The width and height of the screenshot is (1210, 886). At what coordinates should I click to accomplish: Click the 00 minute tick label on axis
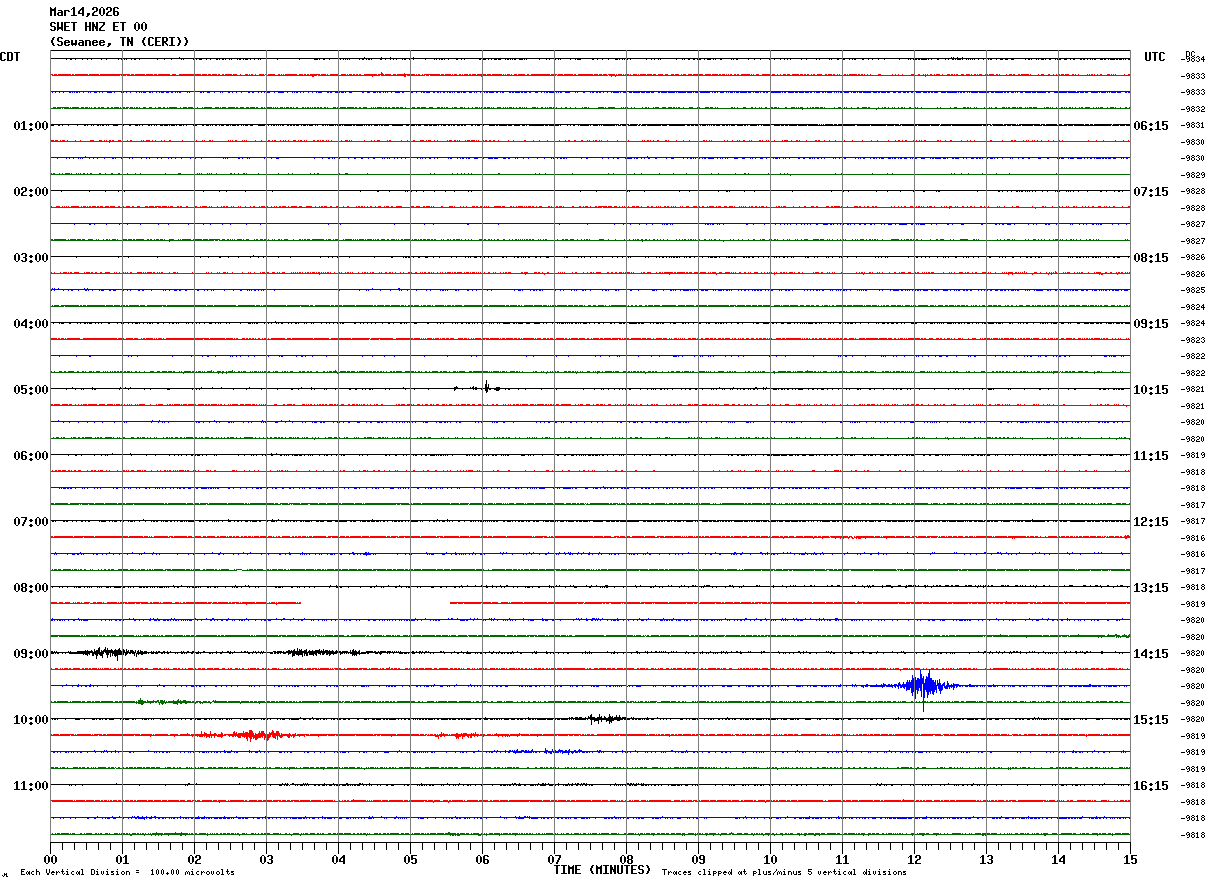pos(51,859)
